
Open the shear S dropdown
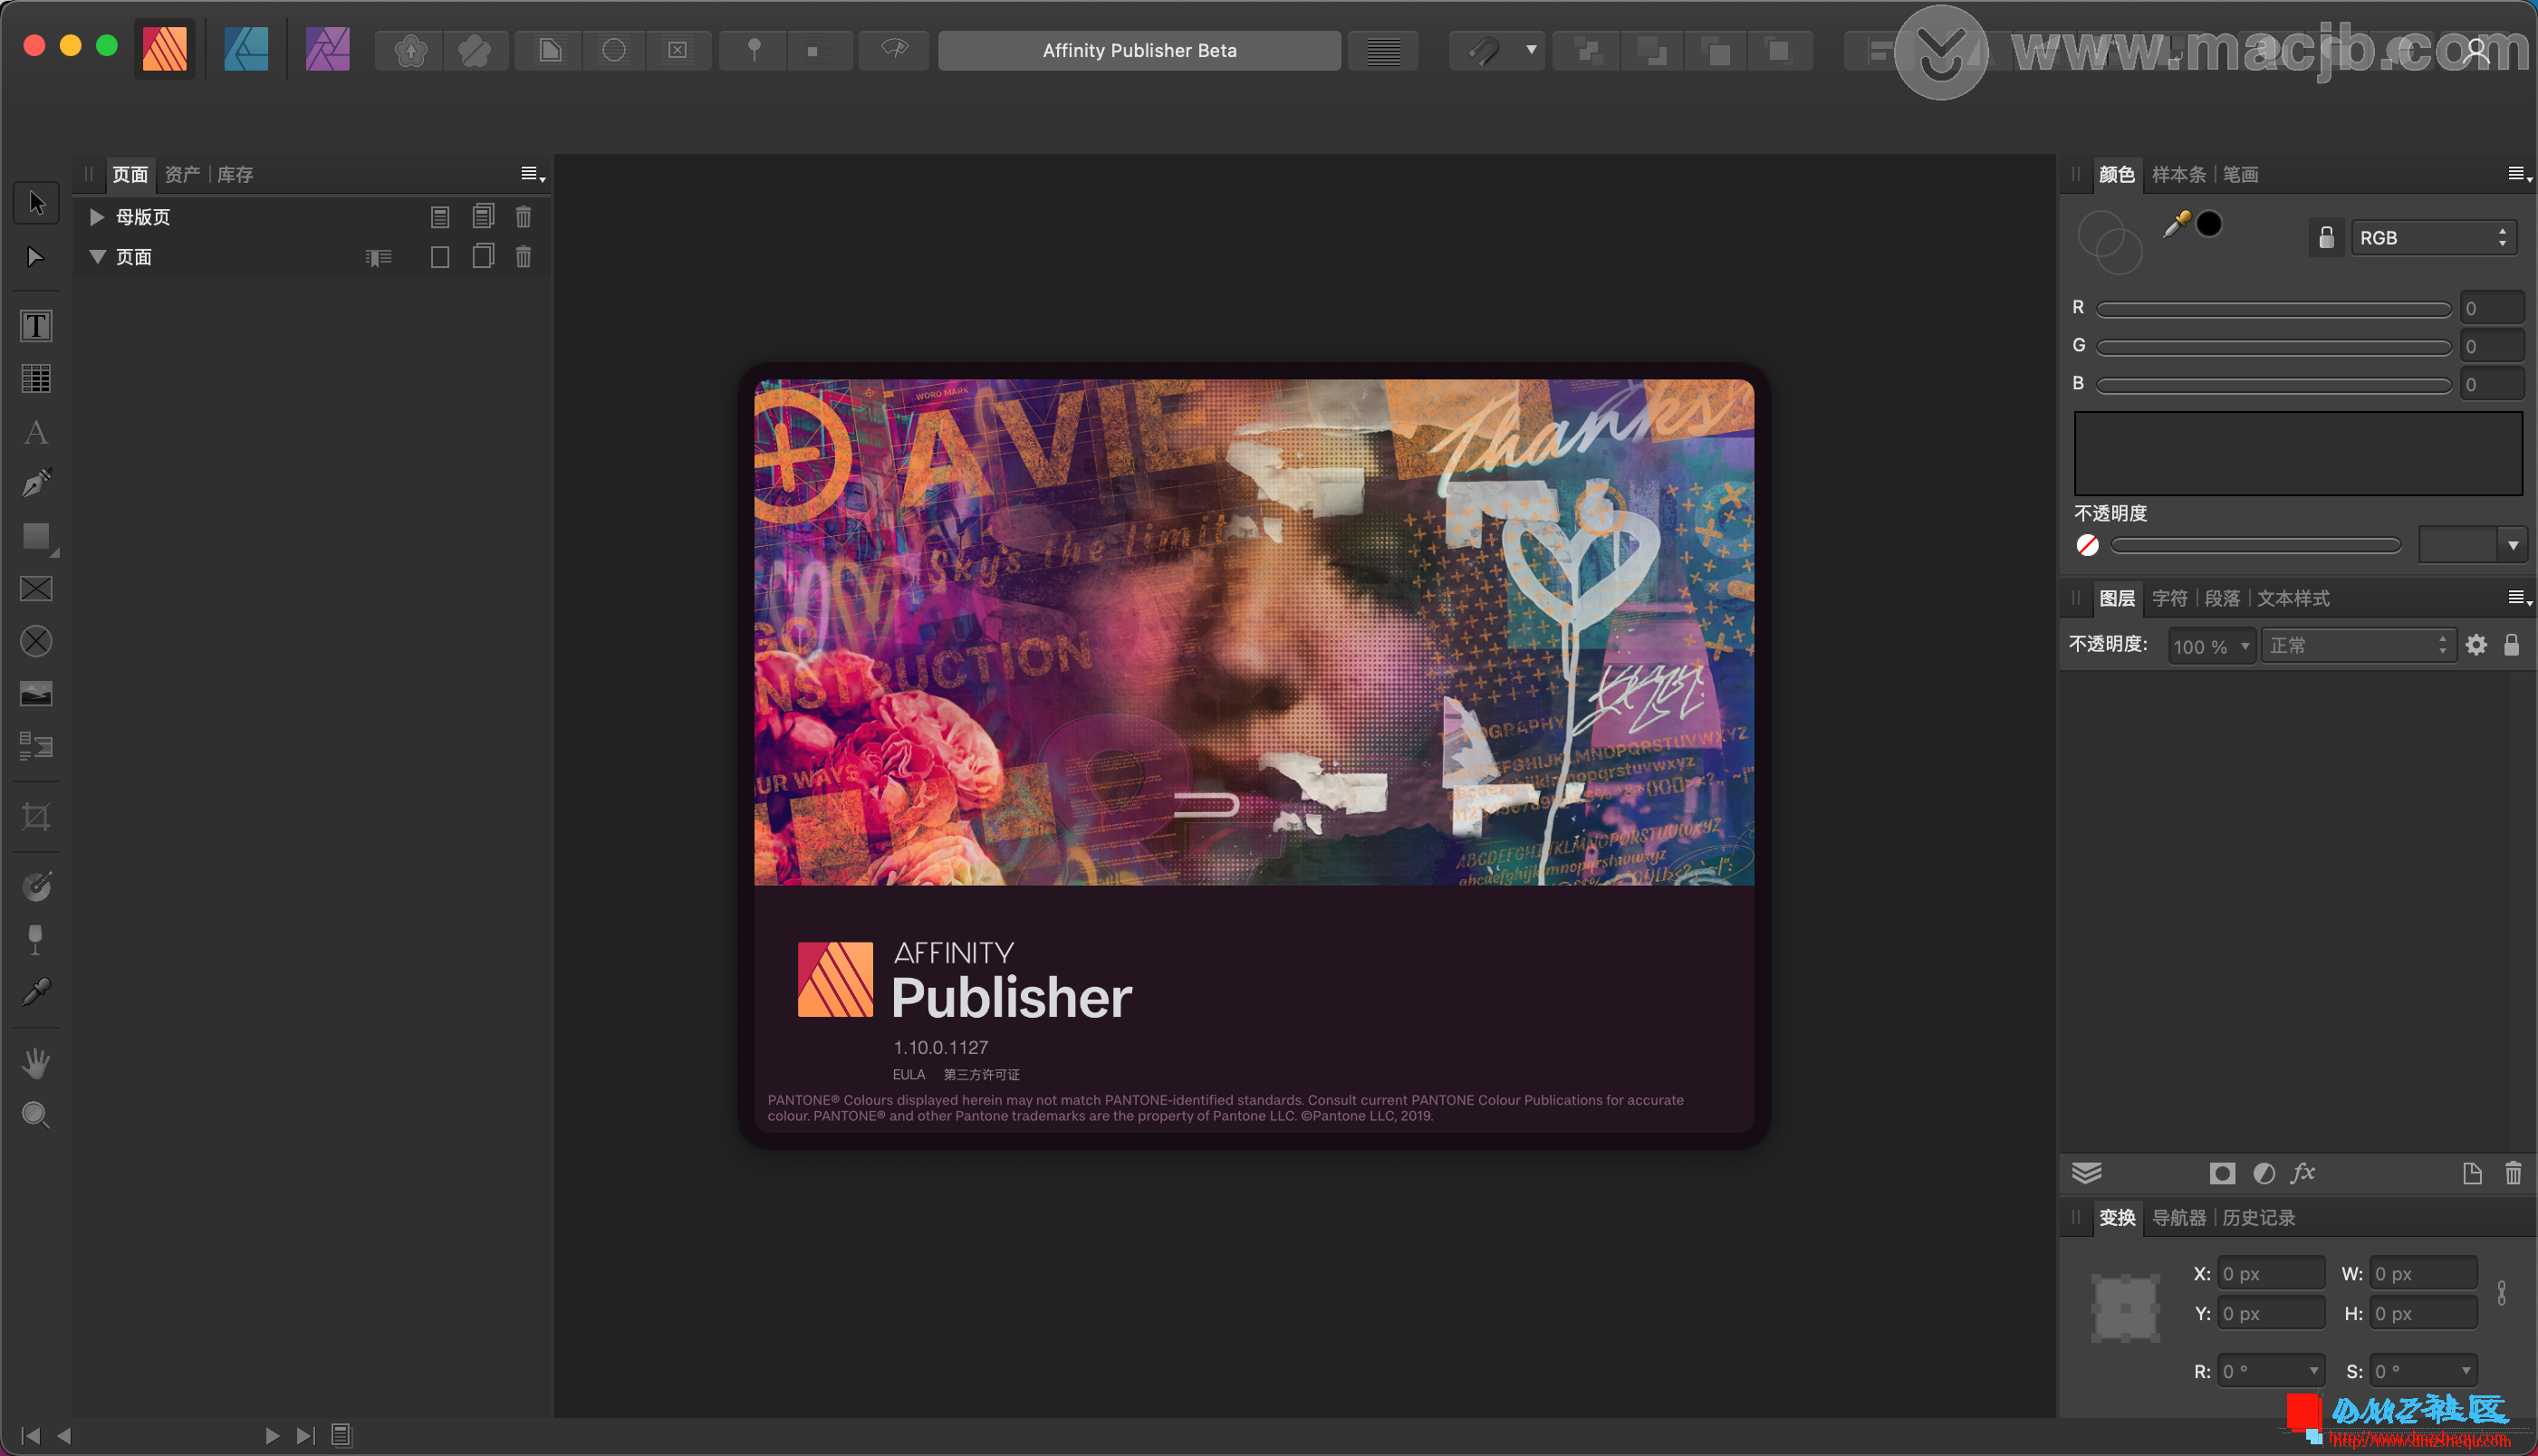click(2465, 1371)
